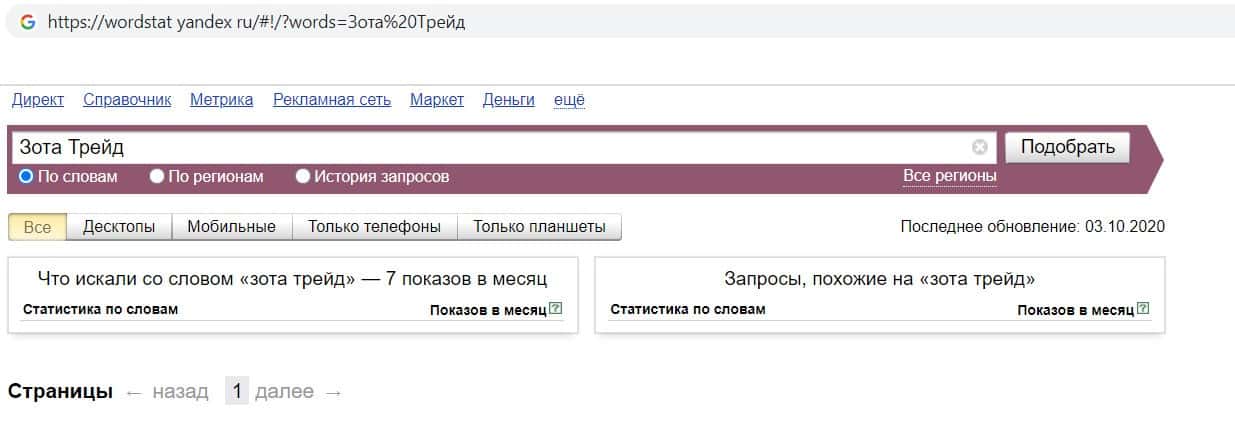The width and height of the screenshot is (1235, 429).
Task: Switch to the «Десктопы» tab
Action: tap(119, 227)
